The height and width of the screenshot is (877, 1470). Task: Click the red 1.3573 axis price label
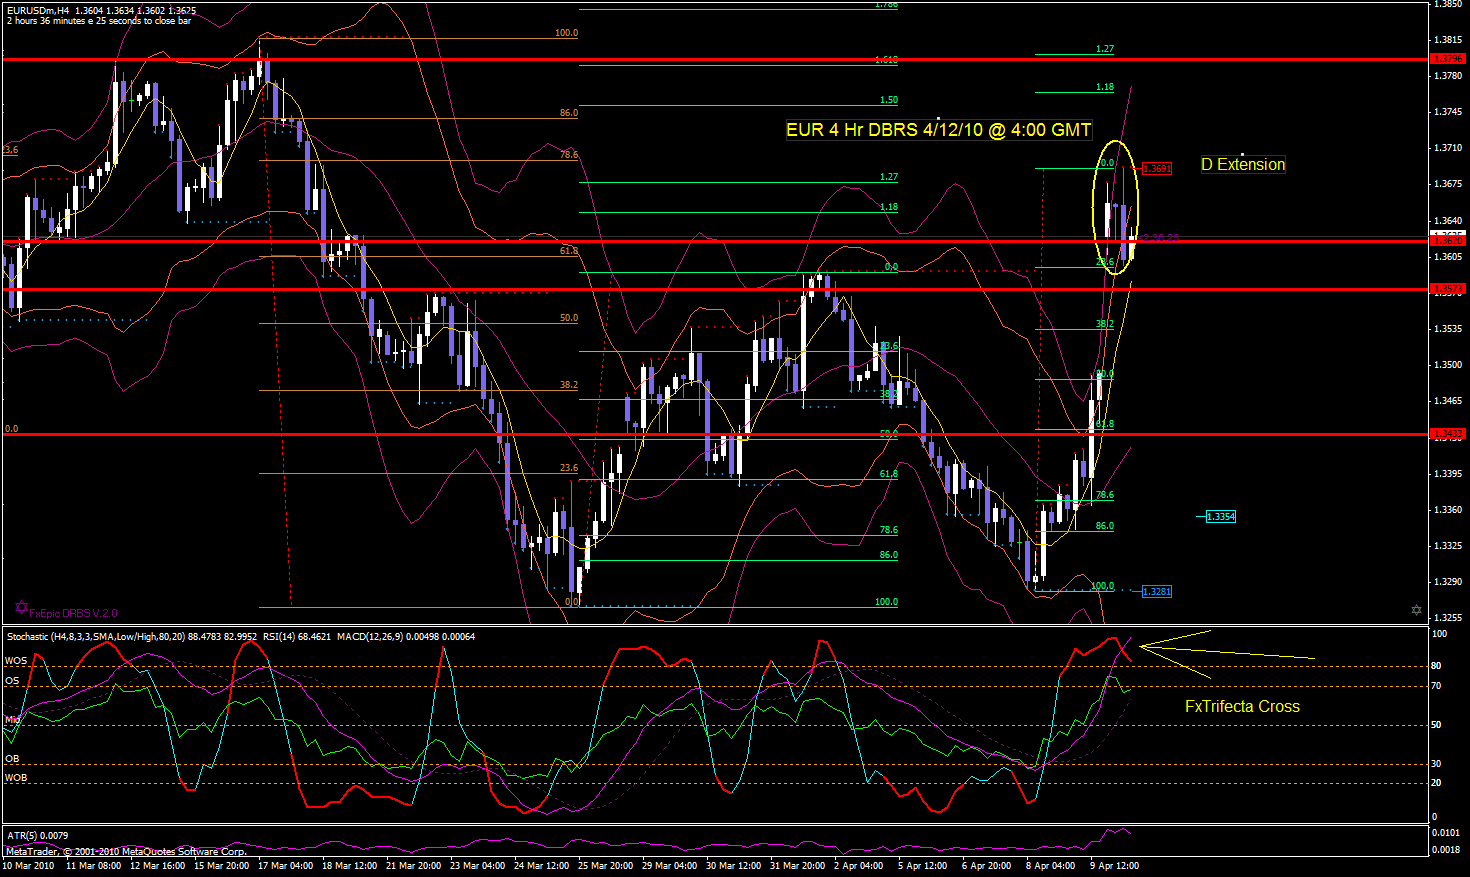click(1447, 289)
